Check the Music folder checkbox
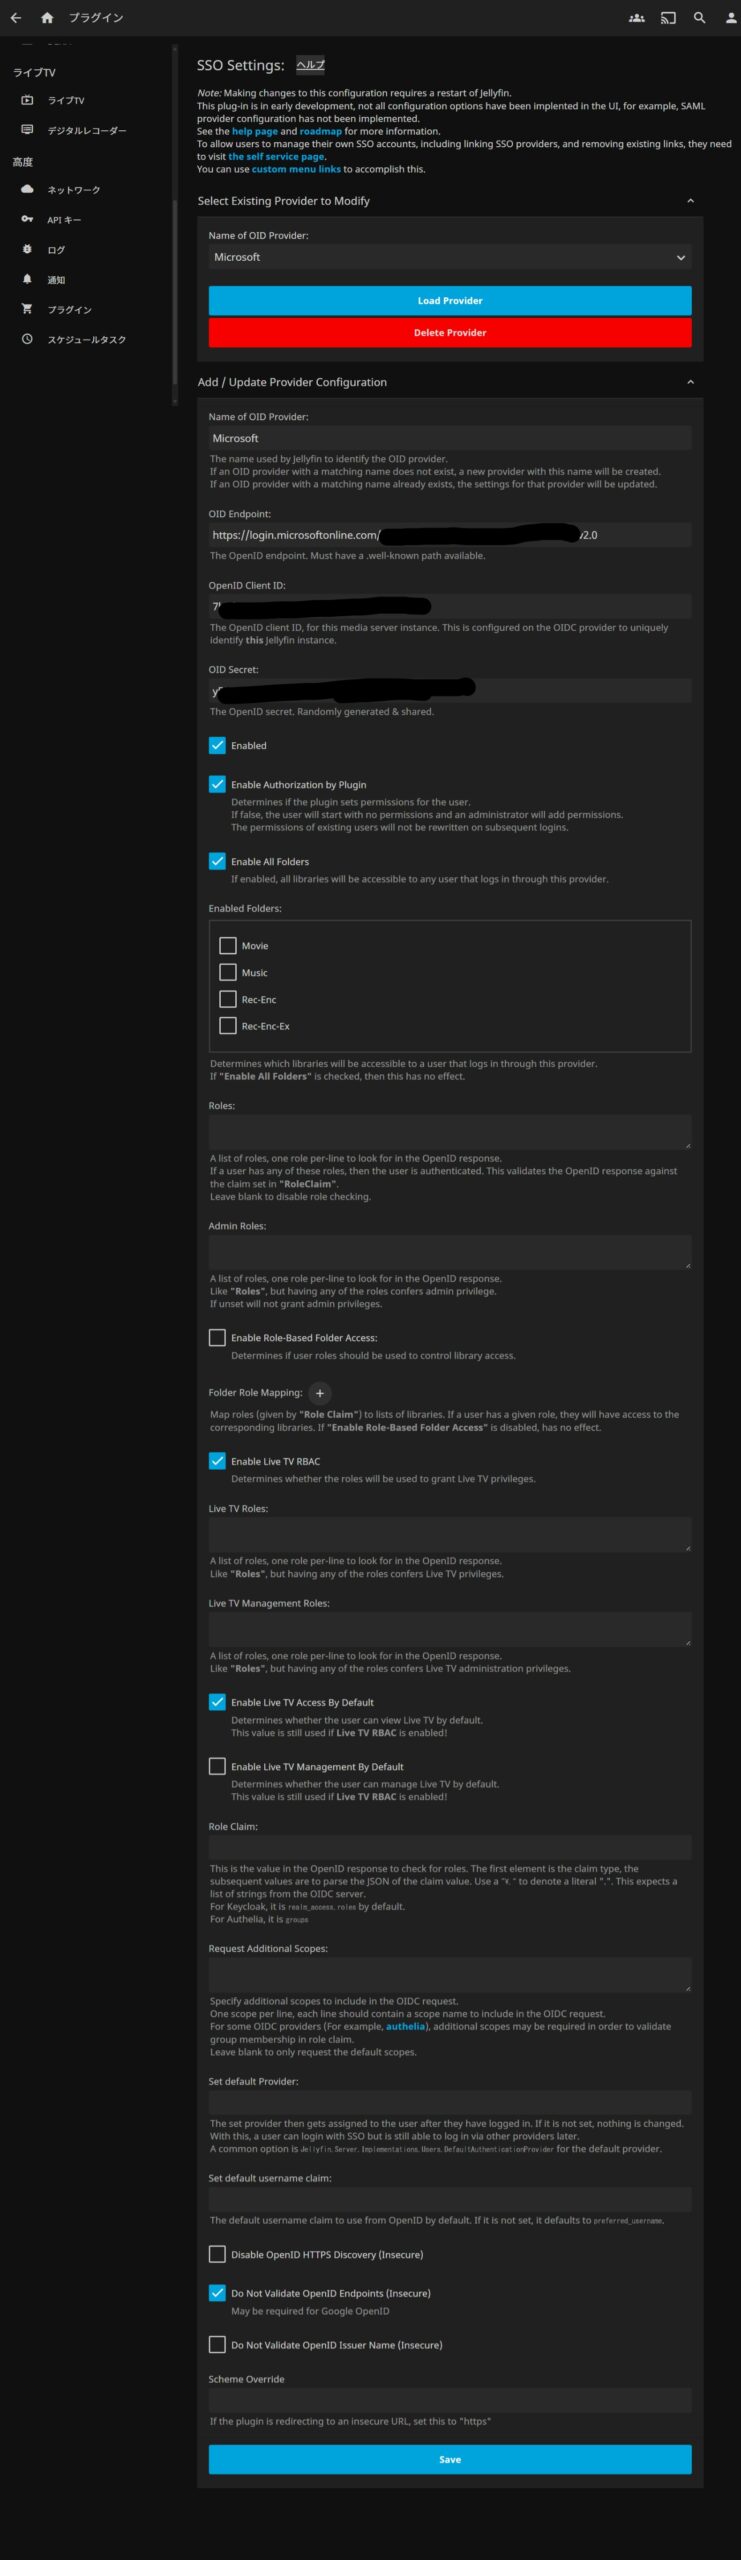 (x=228, y=972)
